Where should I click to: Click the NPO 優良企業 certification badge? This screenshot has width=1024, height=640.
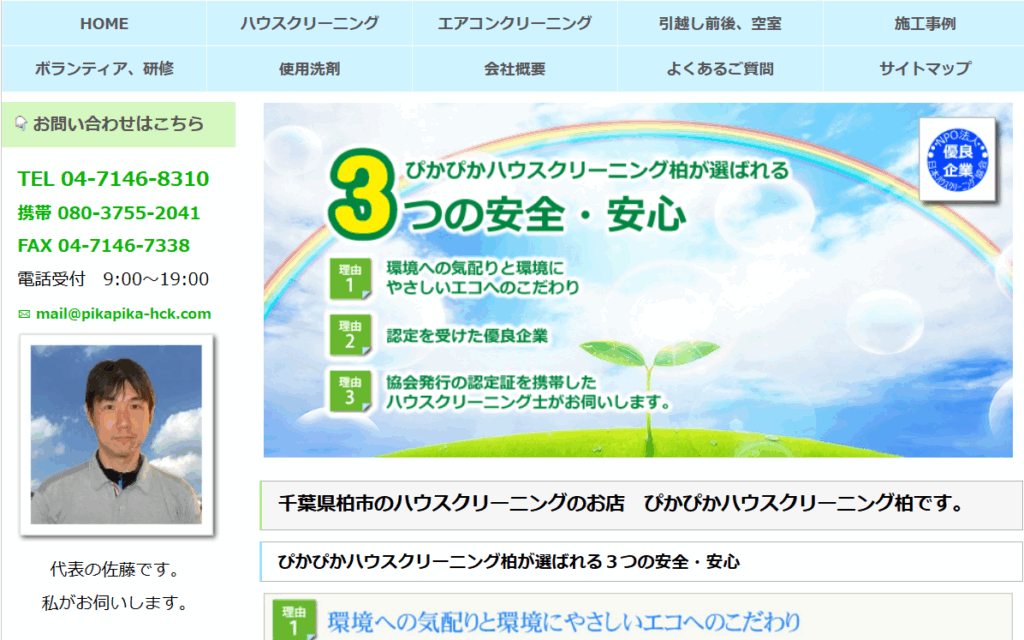coord(958,159)
